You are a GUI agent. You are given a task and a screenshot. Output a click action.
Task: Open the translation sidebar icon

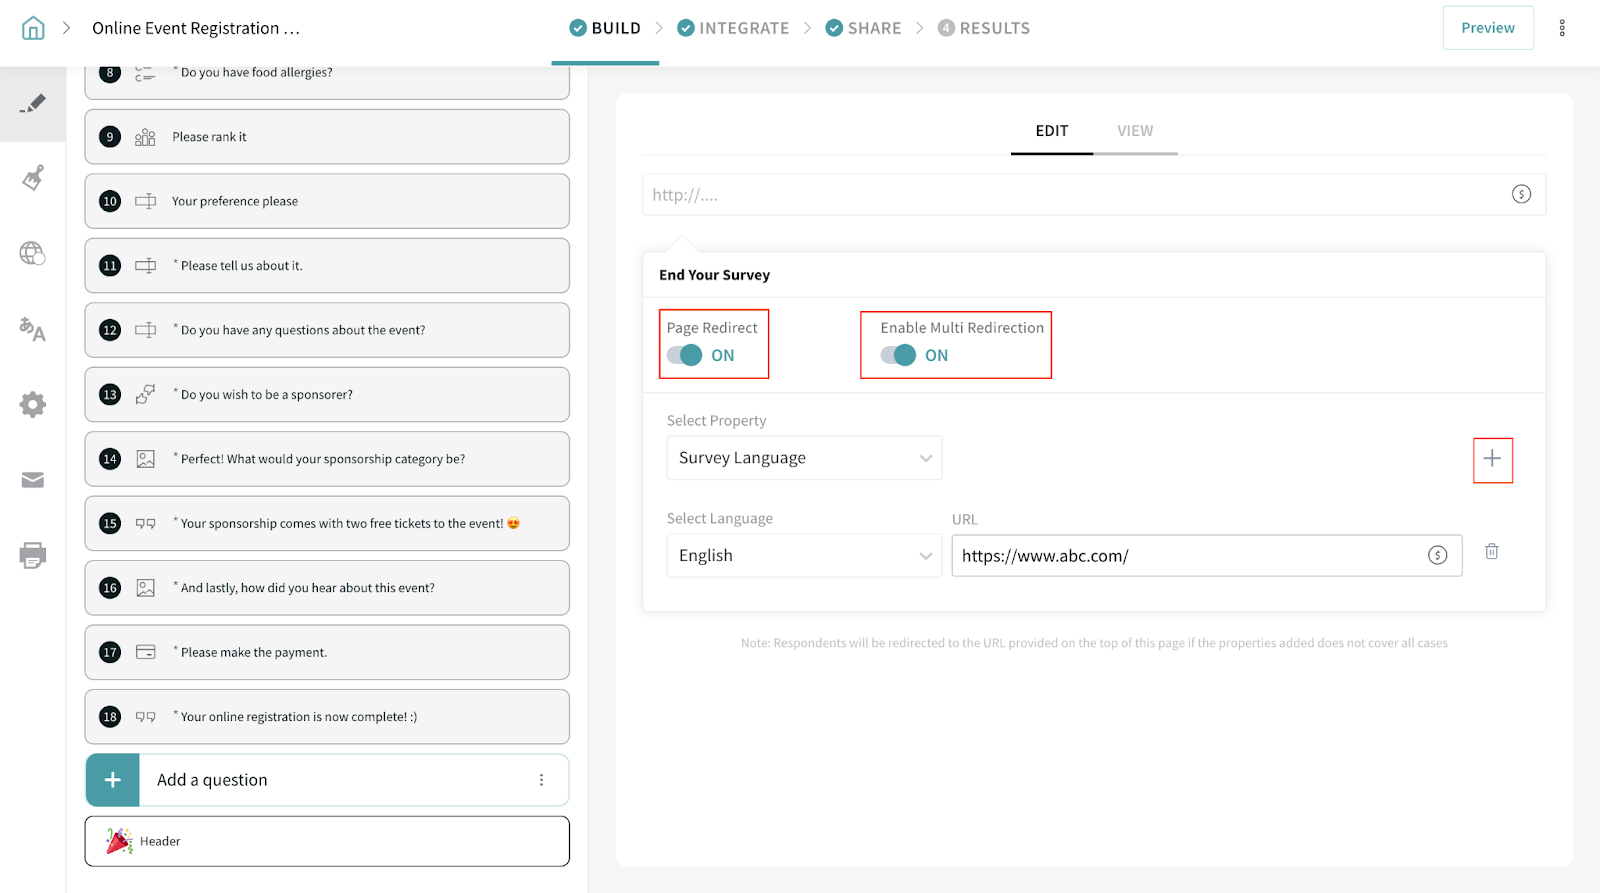33,329
